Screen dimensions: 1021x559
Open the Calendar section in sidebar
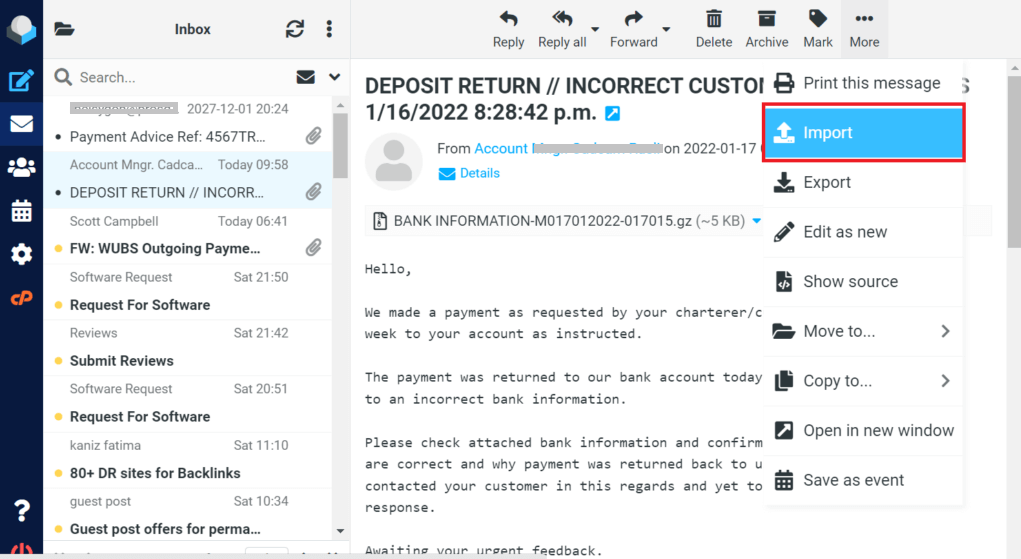21,211
